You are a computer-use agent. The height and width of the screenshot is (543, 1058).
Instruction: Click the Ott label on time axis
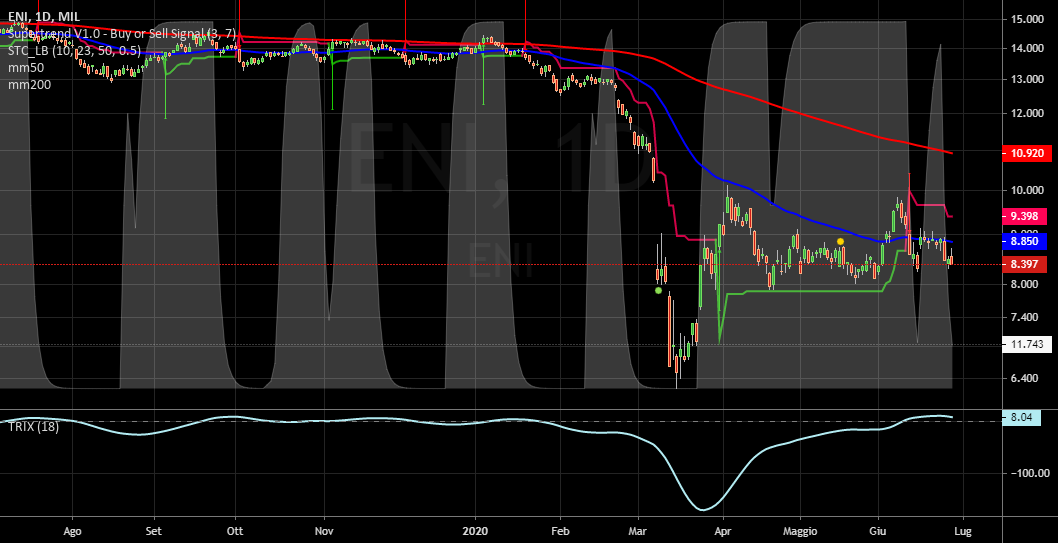point(235,532)
